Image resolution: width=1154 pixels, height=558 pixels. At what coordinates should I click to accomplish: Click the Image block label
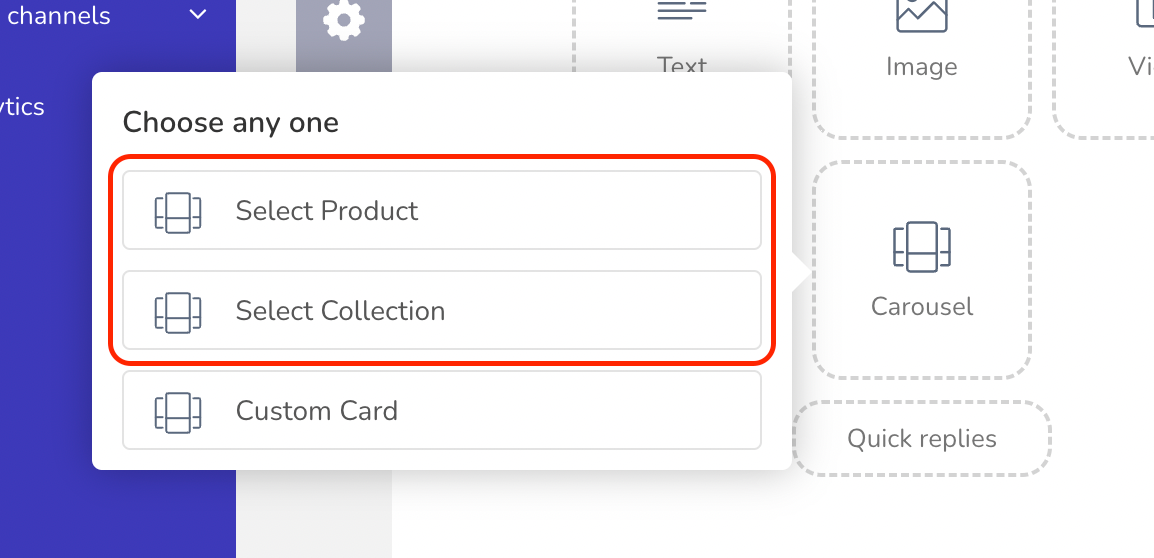tap(921, 67)
